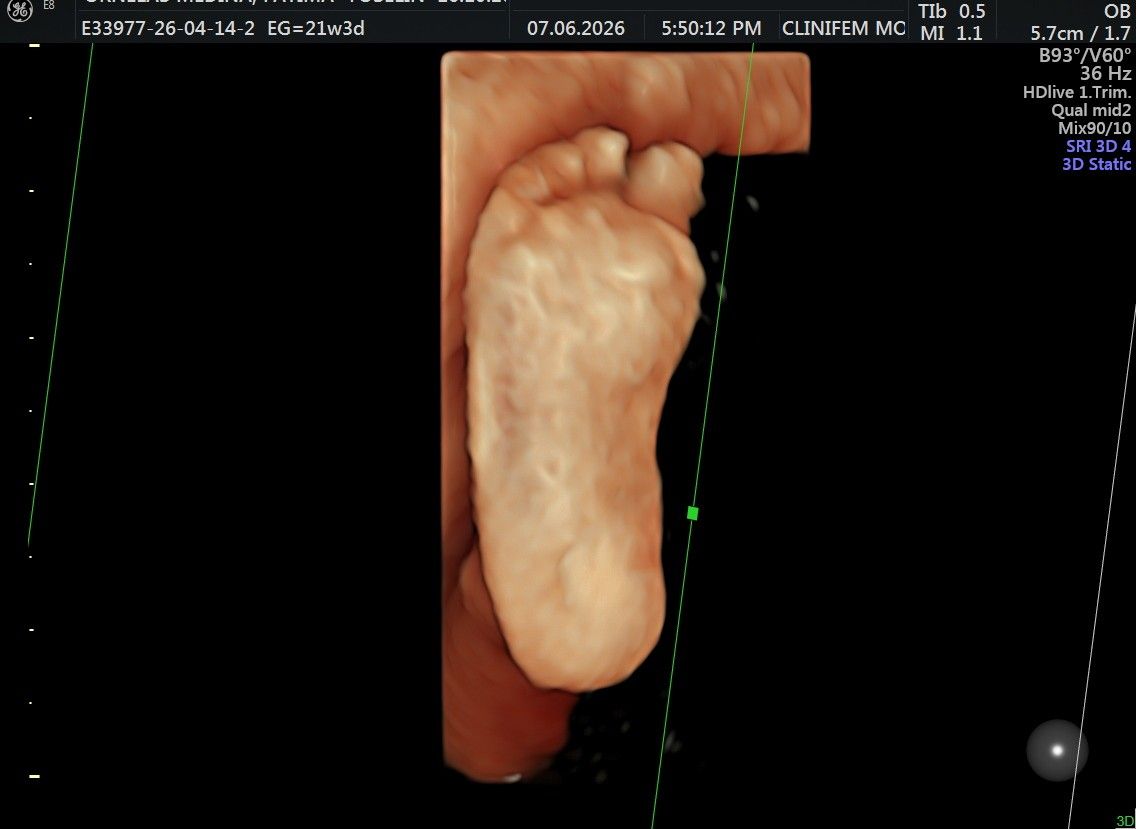Click the GE logo icon
This screenshot has width=1136, height=829.
point(20,10)
